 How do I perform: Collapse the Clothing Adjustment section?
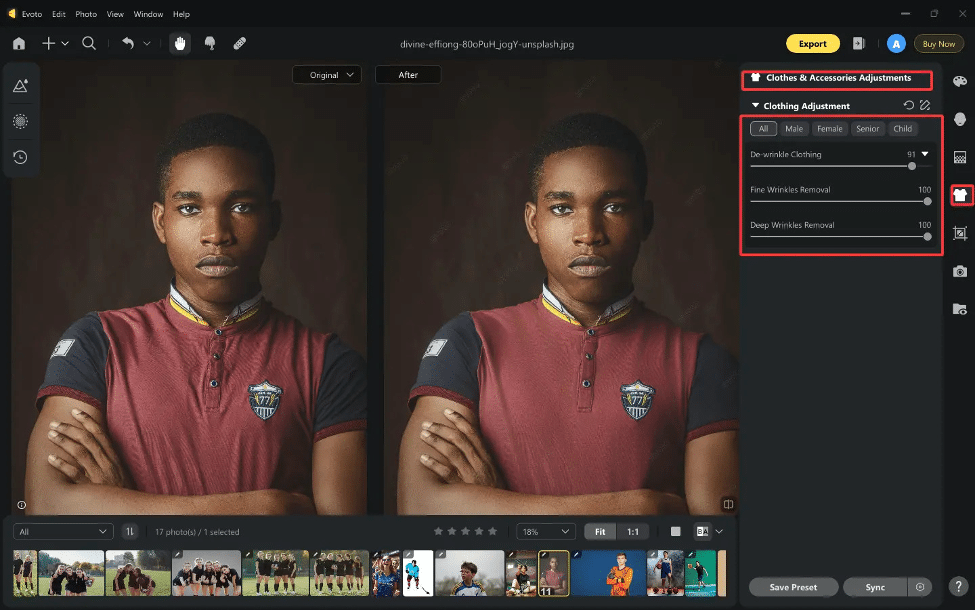(x=756, y=105)
